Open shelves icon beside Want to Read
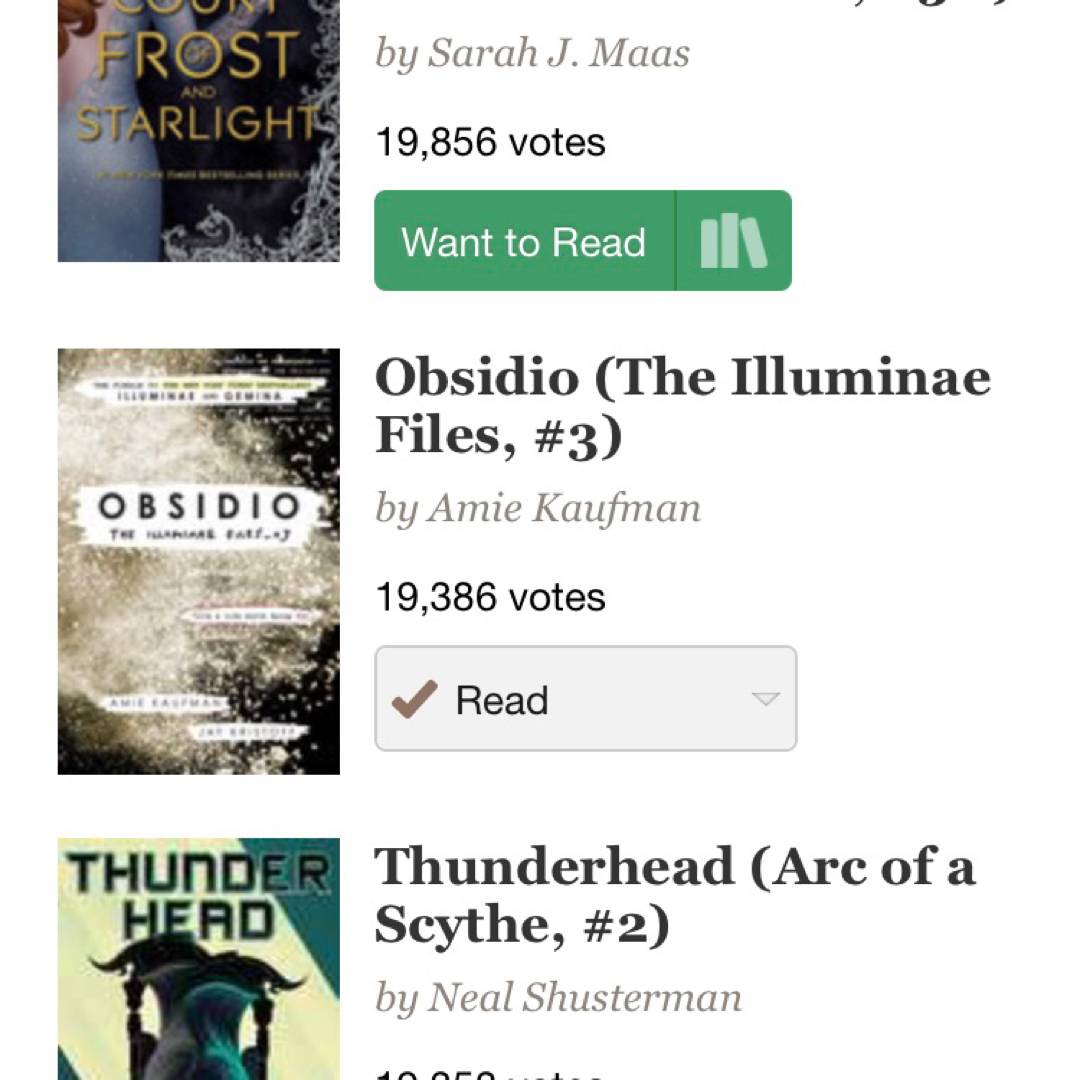 (734, 241)
